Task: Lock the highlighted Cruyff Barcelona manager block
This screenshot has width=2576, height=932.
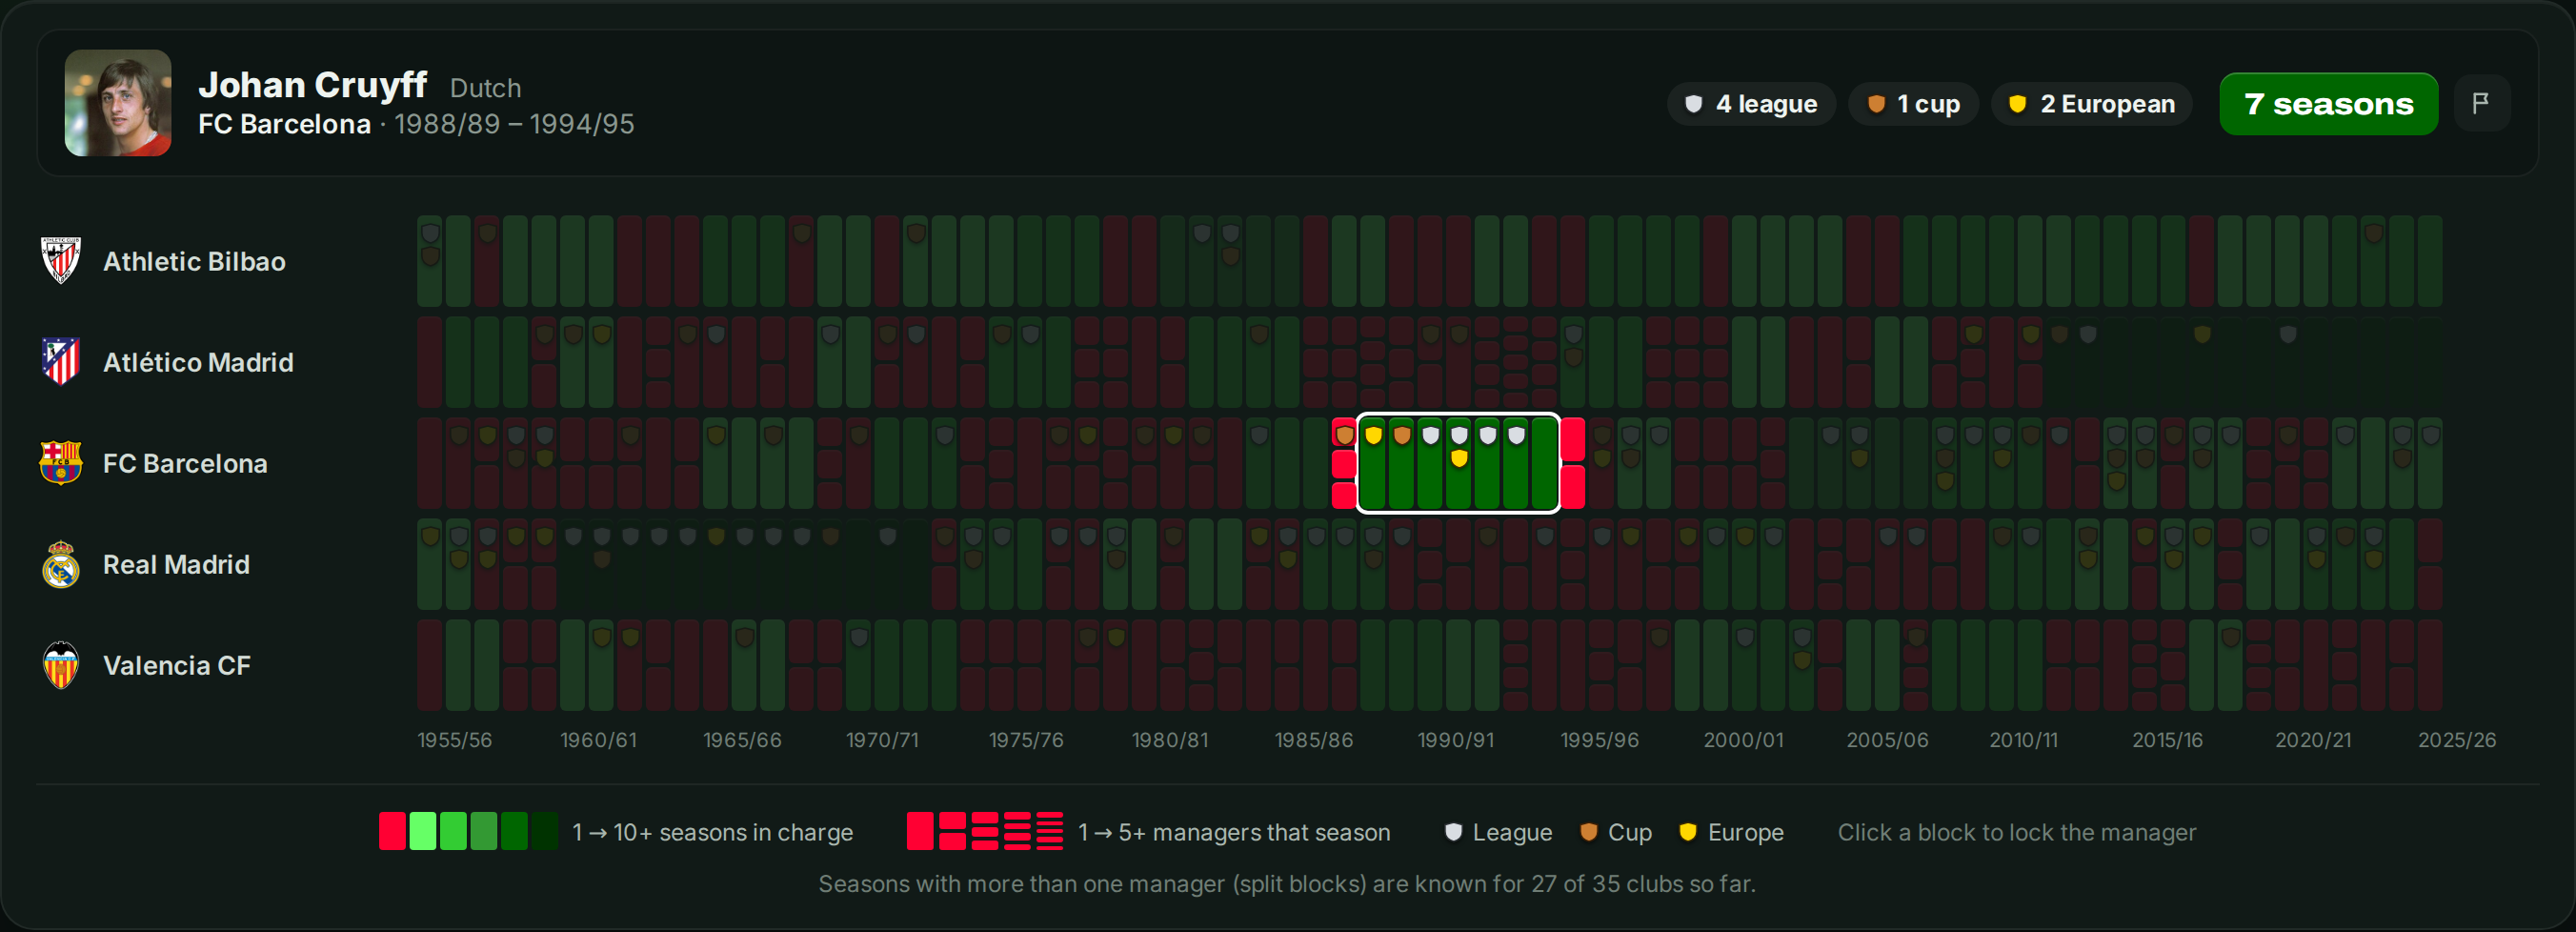Action: [1458, 463]
